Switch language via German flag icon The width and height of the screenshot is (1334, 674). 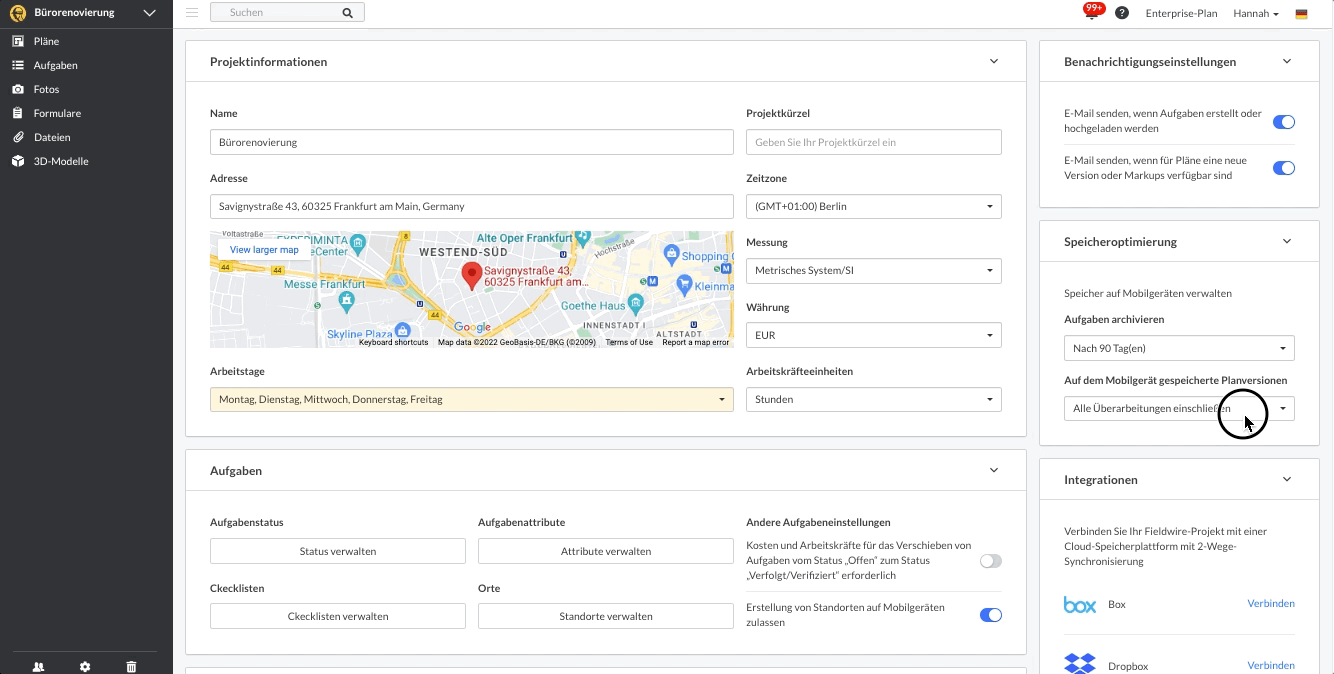pos(1301,14)
